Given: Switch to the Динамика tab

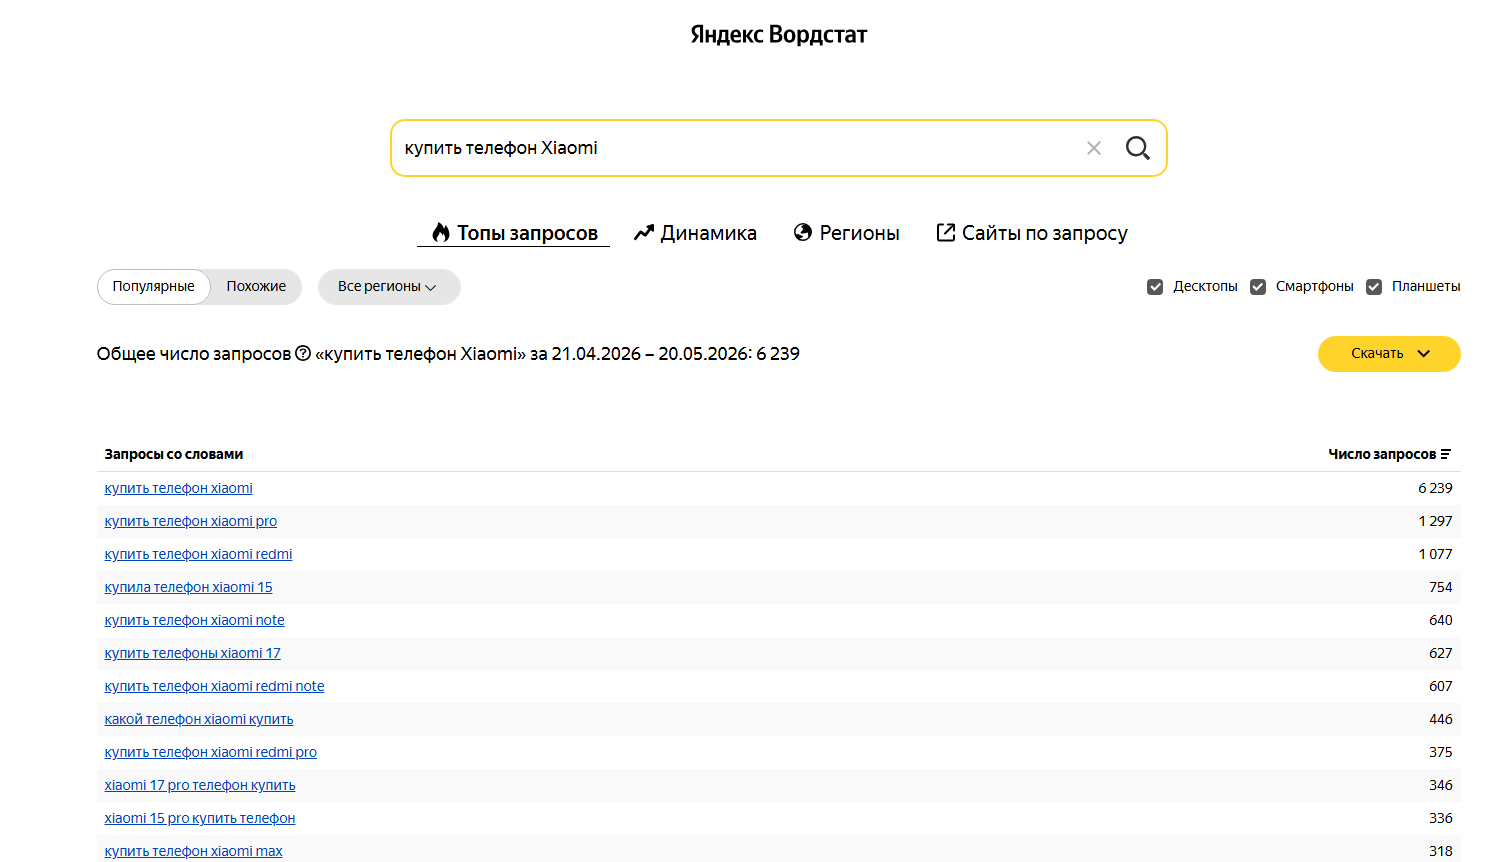Looking at the screenshot, I should (695, 233).
